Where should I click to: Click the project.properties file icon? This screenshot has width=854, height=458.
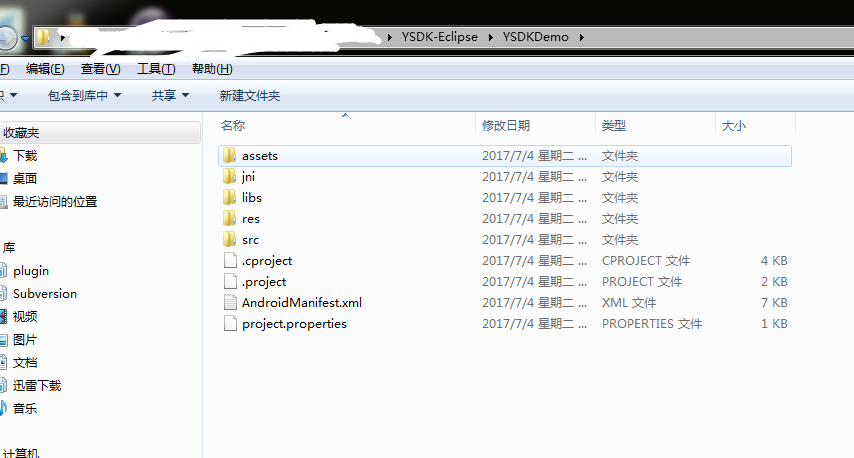click(230, 323)
